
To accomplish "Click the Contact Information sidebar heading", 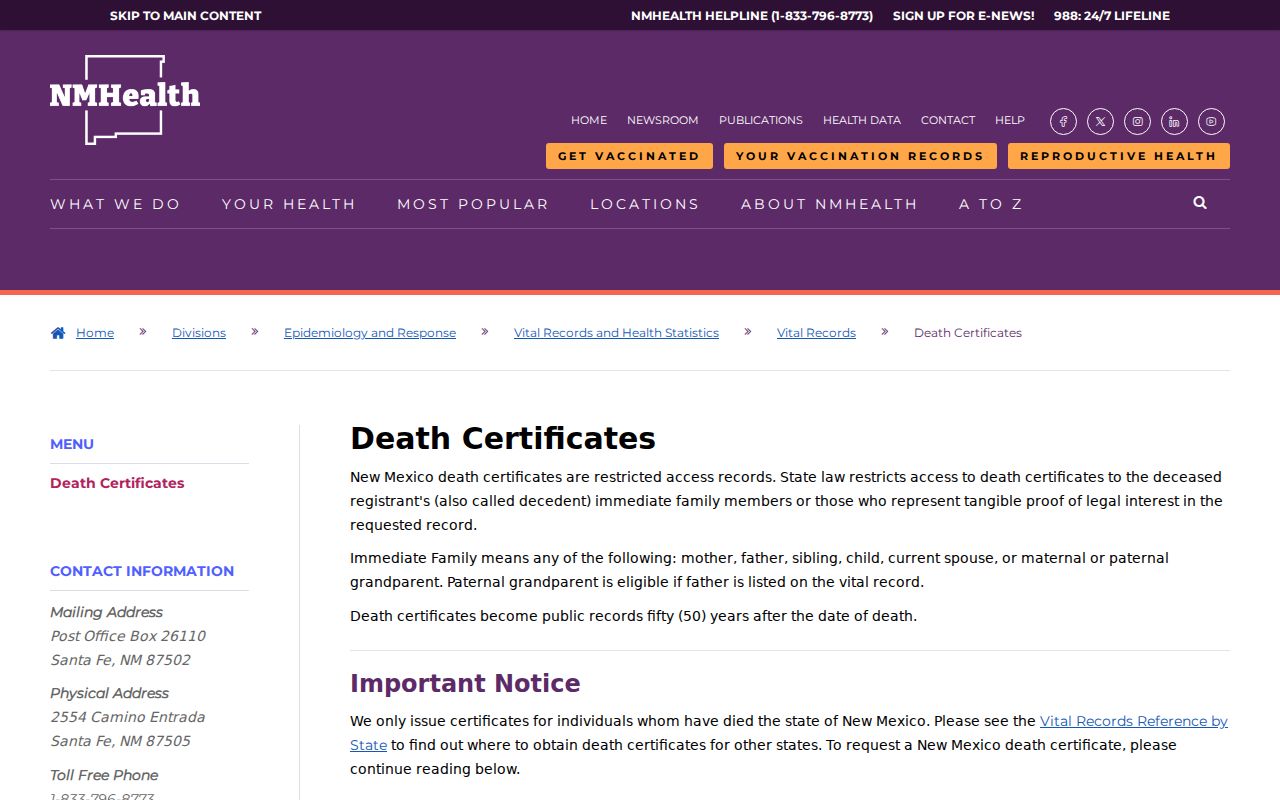I will pos(142,571).
